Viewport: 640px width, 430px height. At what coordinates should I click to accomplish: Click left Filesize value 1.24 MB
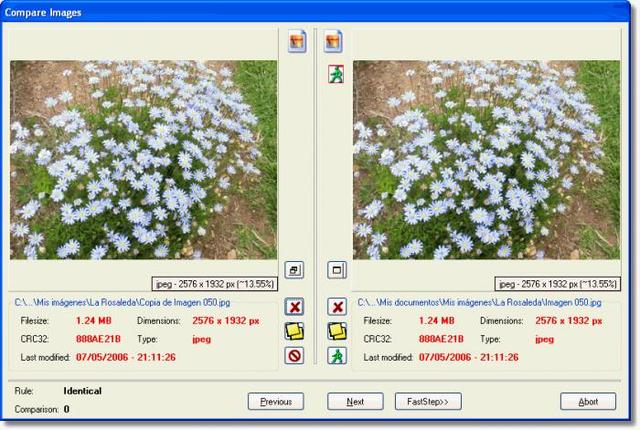93,321
